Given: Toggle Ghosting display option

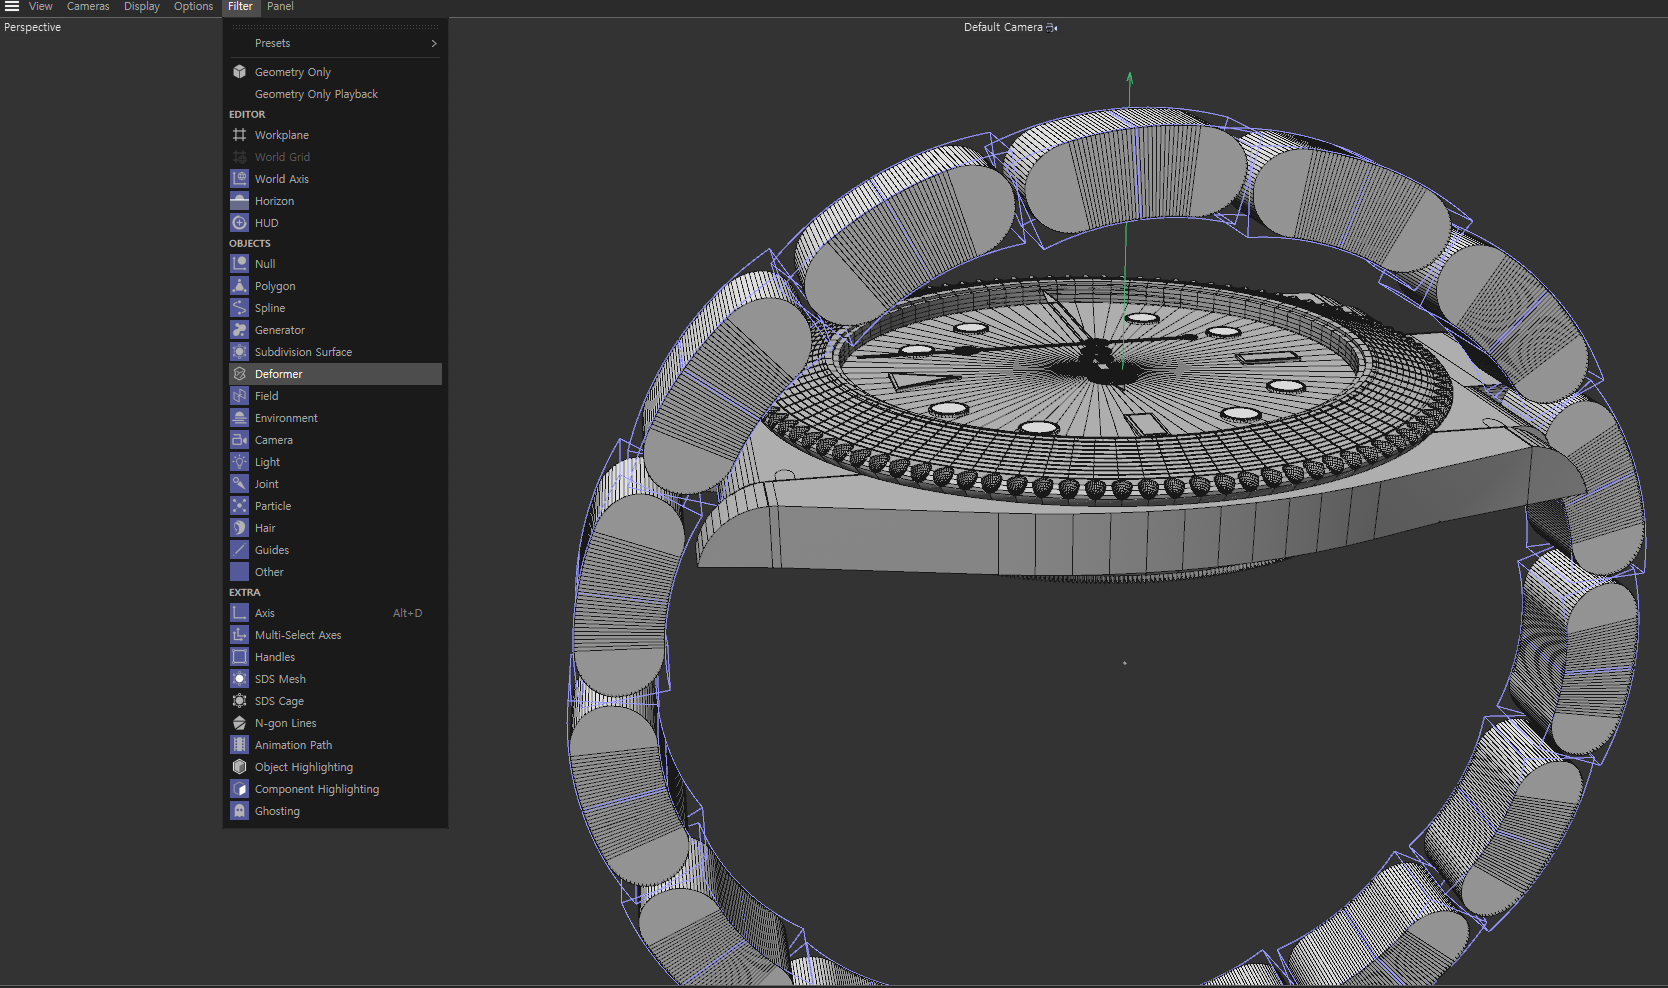Looking at the screenshot, I should pos(335,811).
